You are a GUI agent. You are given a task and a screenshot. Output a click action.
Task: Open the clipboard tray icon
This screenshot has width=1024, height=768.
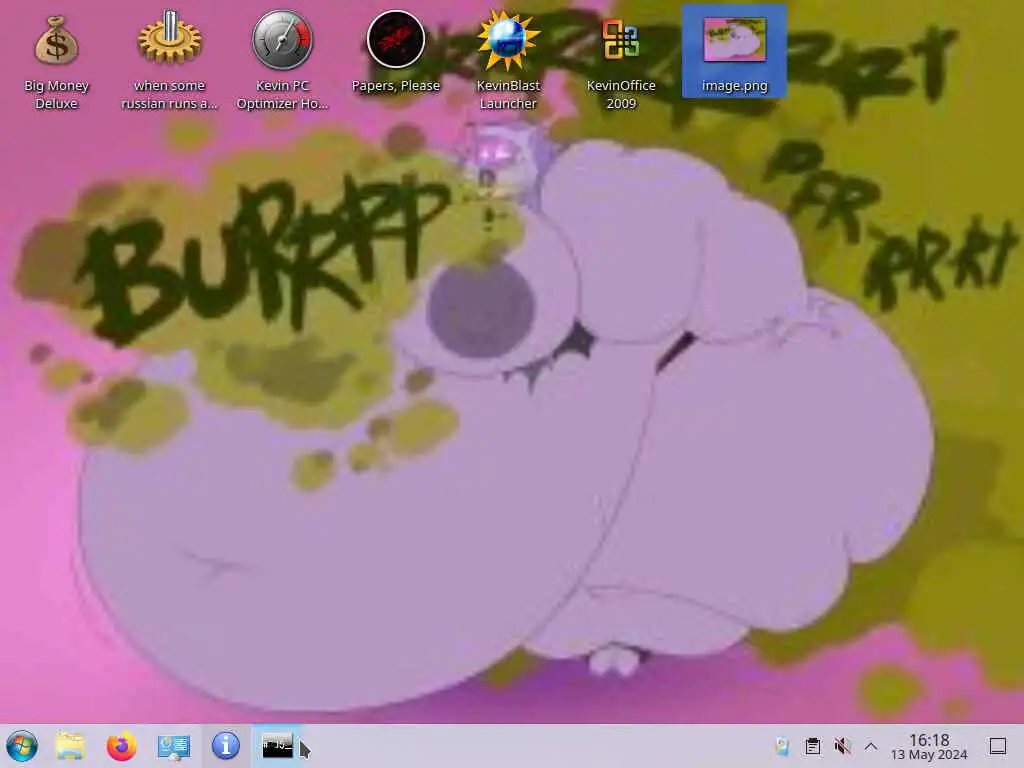[x=812, y=746]
